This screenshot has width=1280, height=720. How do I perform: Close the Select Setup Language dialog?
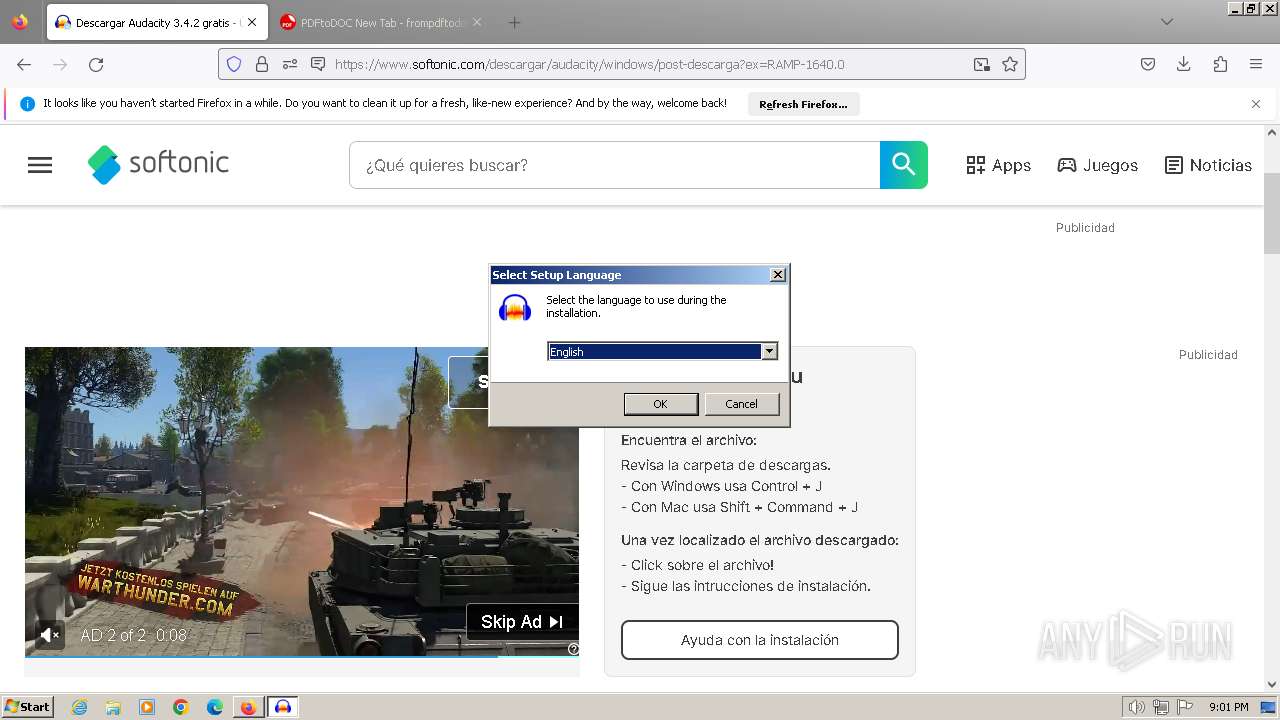(778, 275)
